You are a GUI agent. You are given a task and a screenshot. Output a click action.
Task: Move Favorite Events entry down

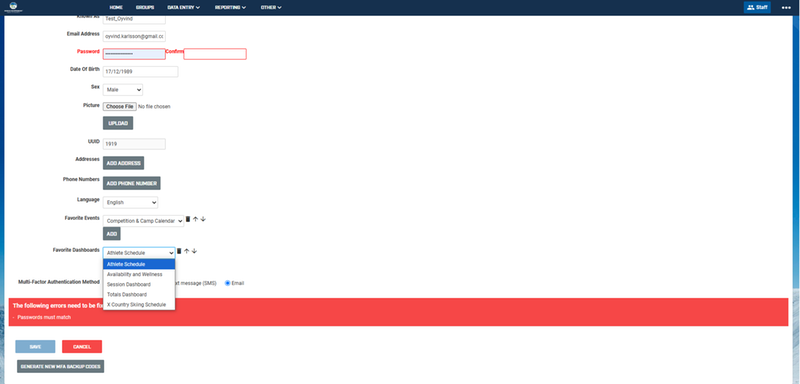(x=203, y=219)
